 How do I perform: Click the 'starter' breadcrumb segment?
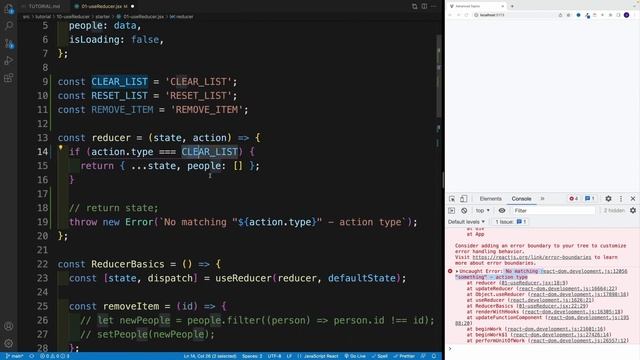coord(102,17)
